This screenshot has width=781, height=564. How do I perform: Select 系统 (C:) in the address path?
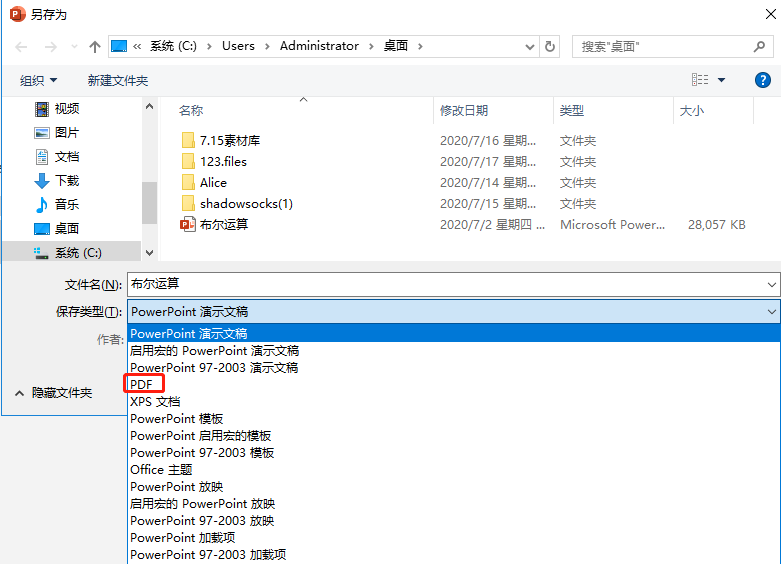173,46
